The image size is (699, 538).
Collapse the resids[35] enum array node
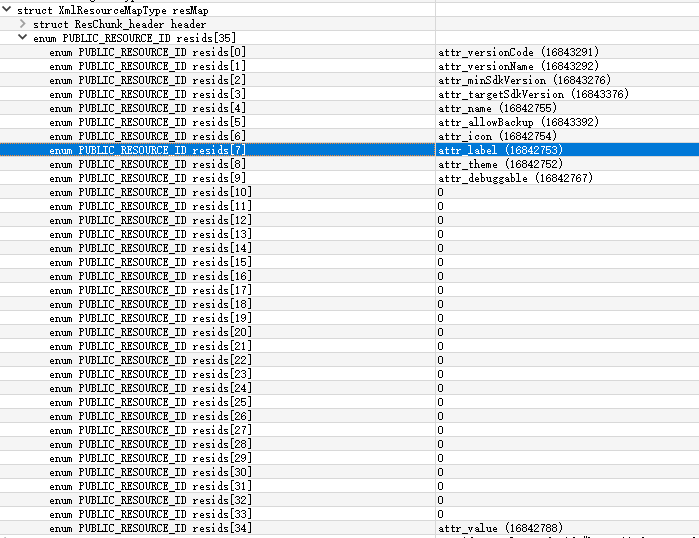23,37
